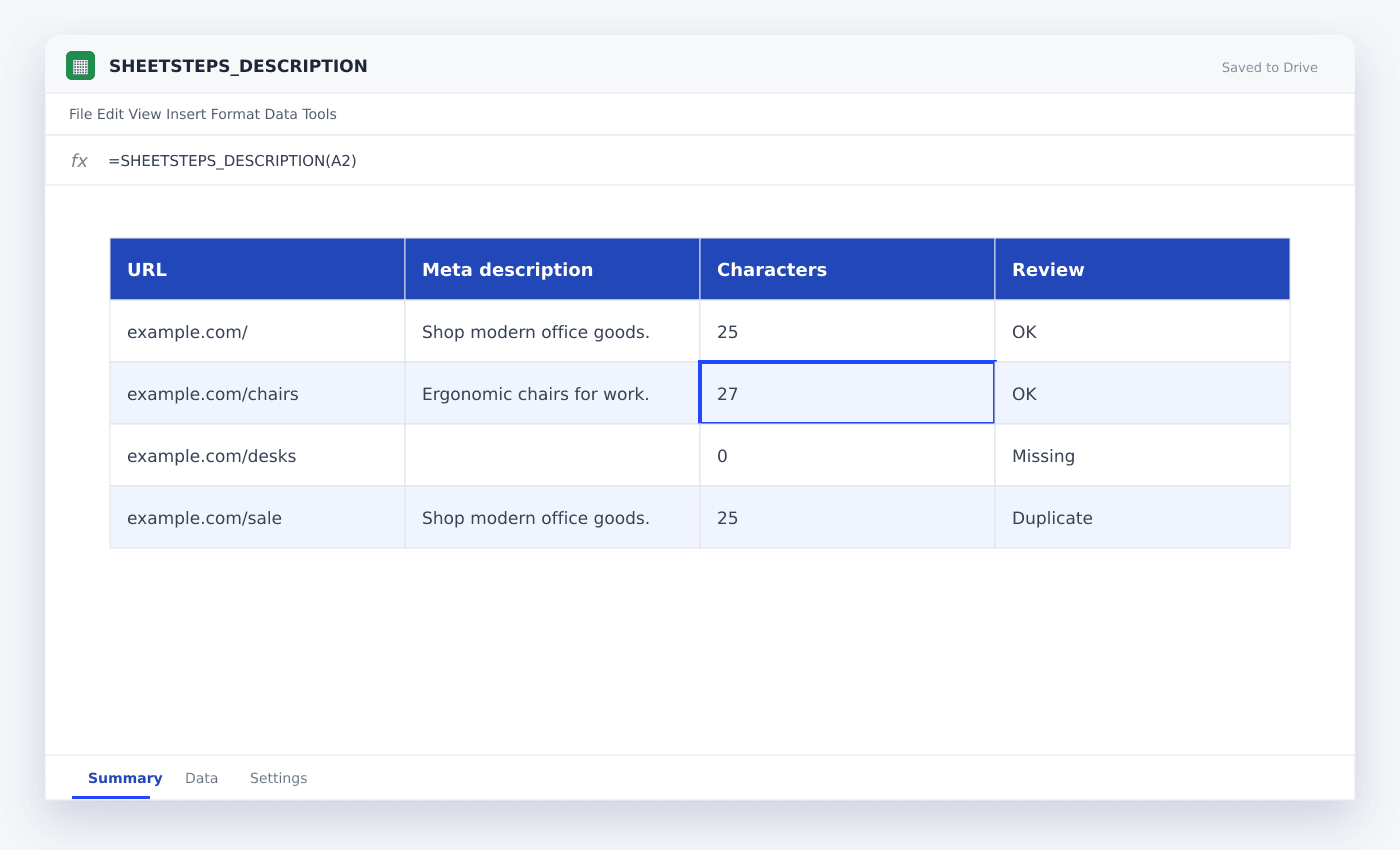This screenshot has height=850, width=1400.
Task: Select the example.com/chairs cell
Action: (x=257, y=393)
